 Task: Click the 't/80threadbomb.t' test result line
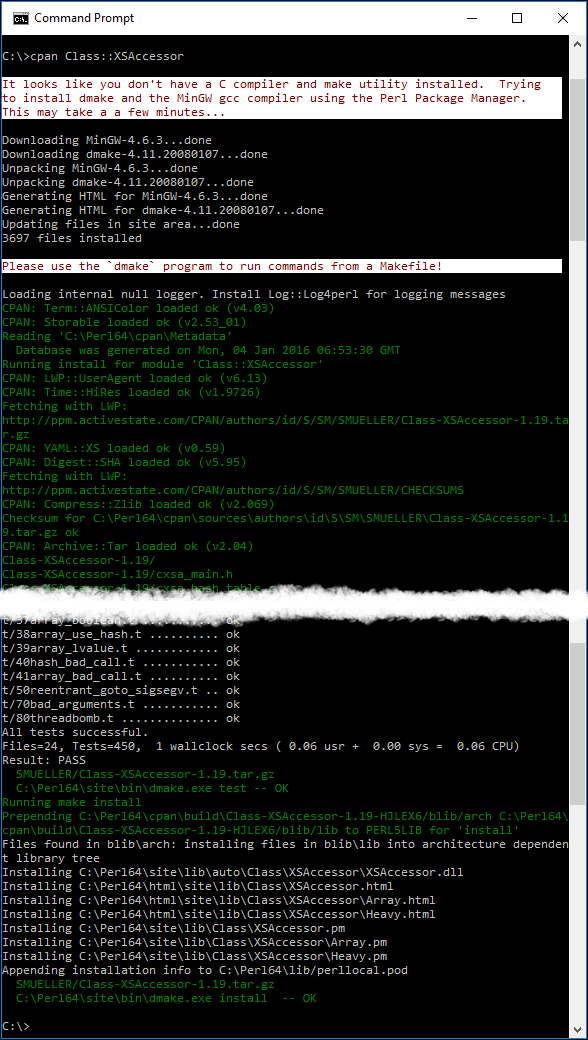click(121, 718)
